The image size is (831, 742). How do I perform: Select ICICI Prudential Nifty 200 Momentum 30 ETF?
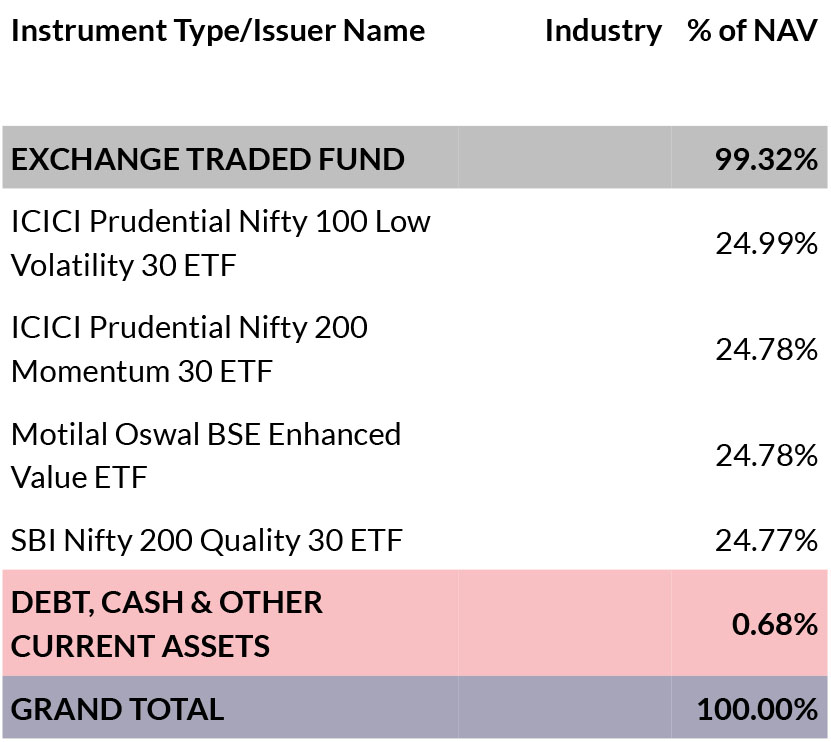click(x=190, y=349)
